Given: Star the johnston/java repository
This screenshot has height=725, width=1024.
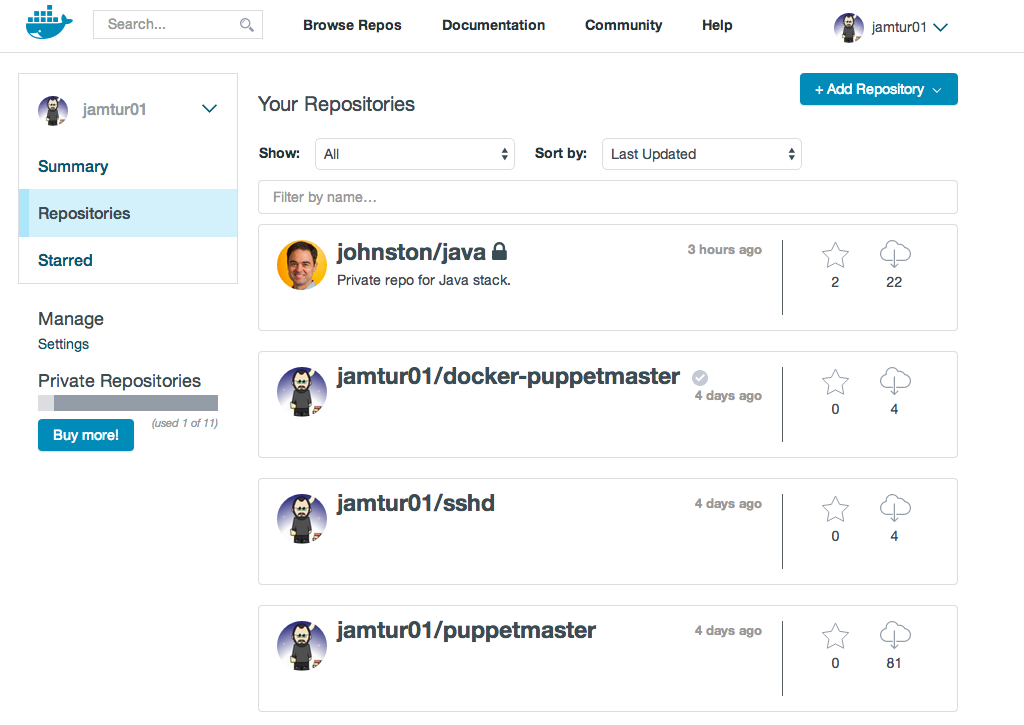Looking at the screenshot, I should (835, 255).
